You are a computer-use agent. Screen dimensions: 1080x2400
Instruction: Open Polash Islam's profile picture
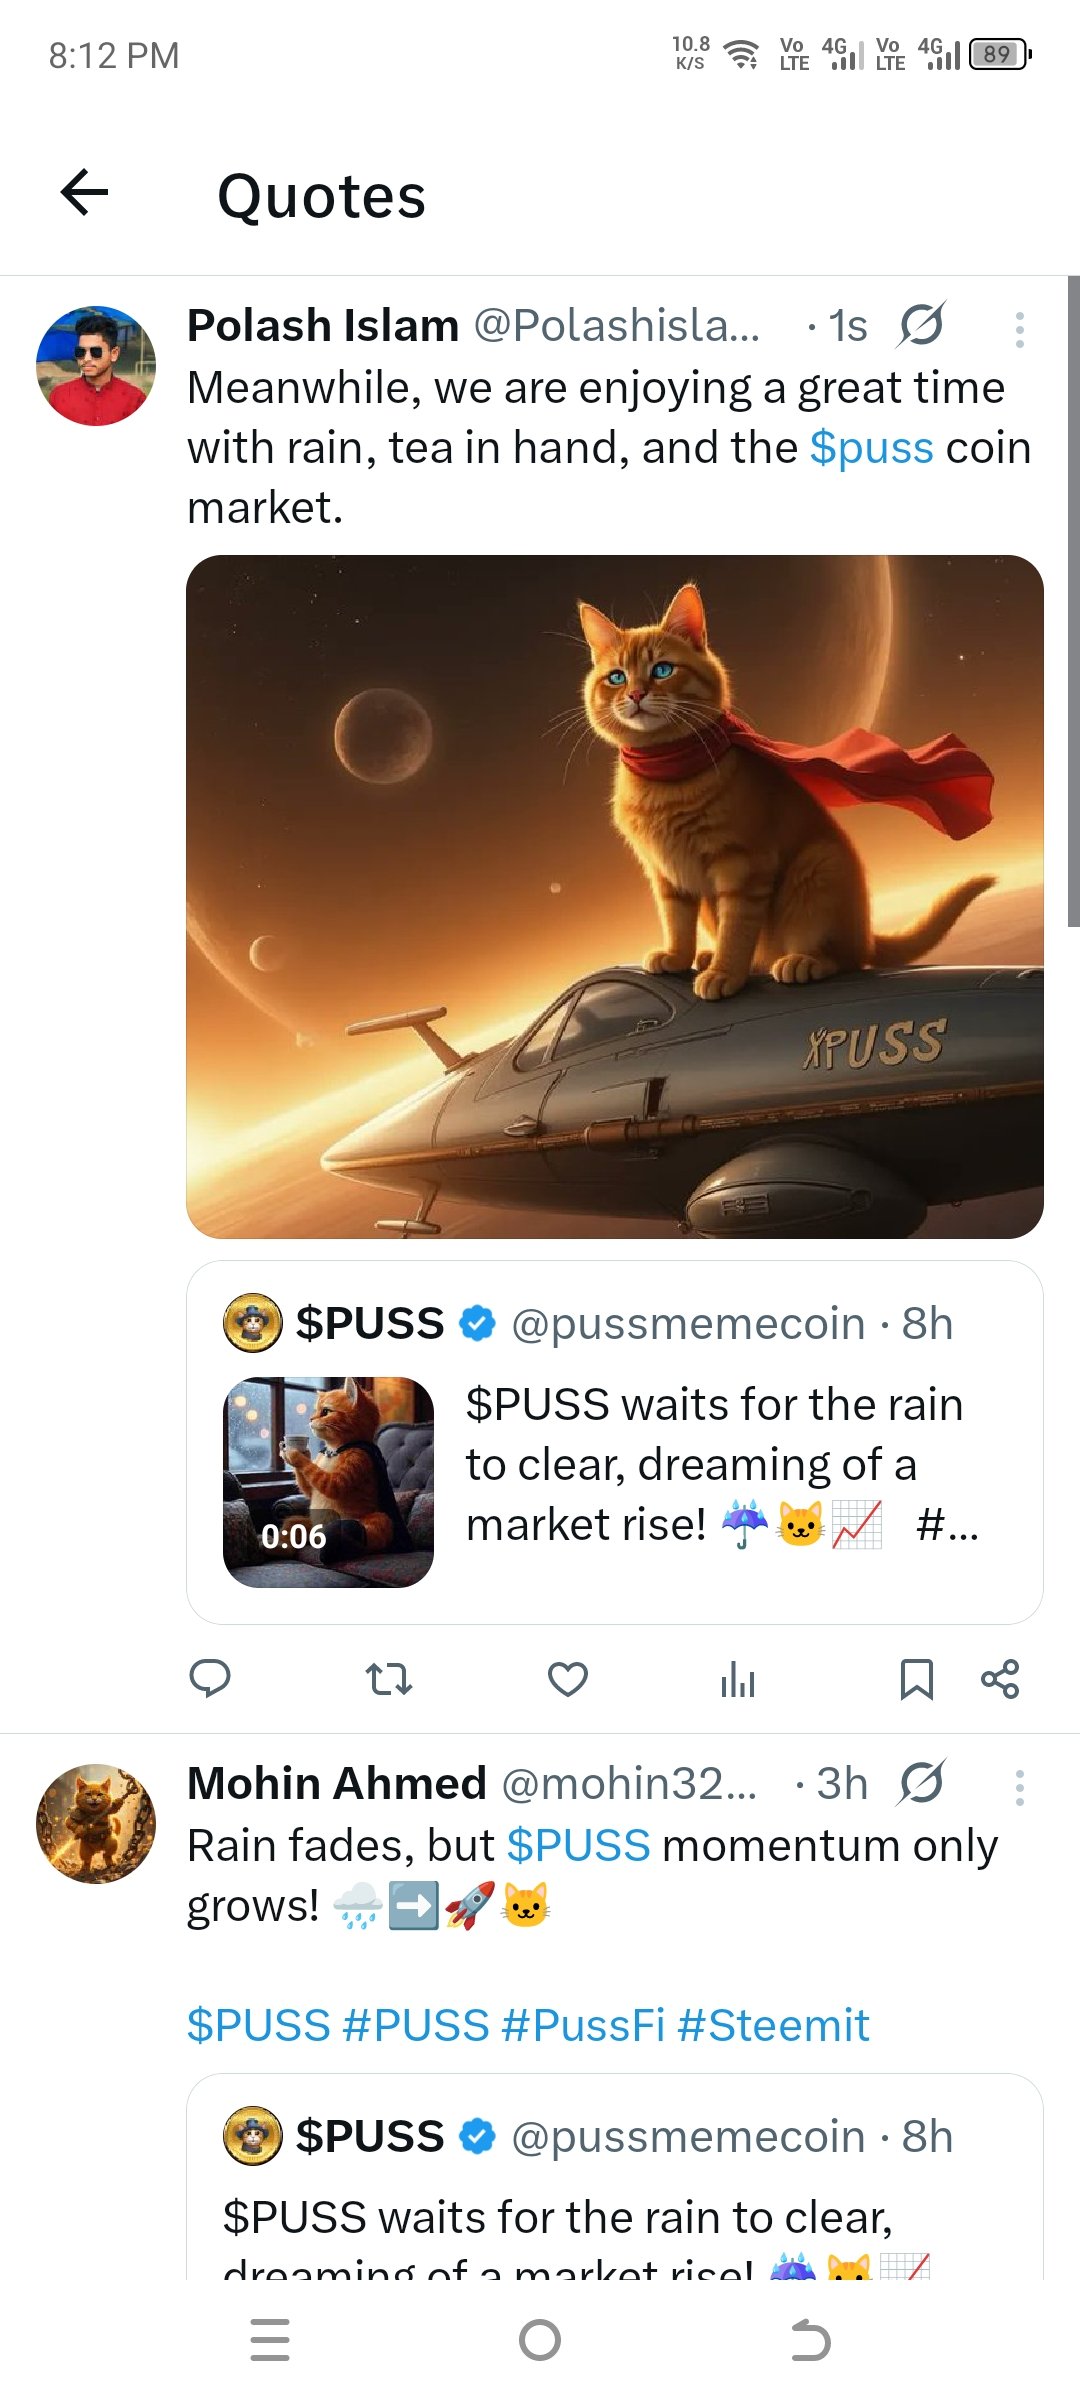[96, 366]
